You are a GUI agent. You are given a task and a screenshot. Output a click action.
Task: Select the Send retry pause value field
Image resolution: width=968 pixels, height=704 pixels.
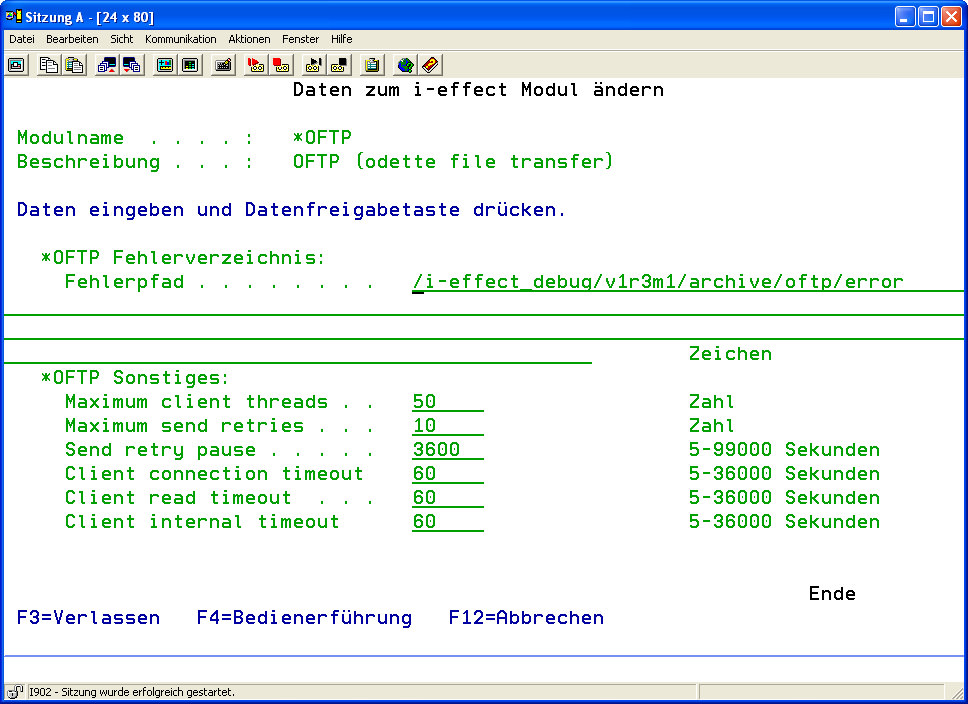click(x=447, y=450)
